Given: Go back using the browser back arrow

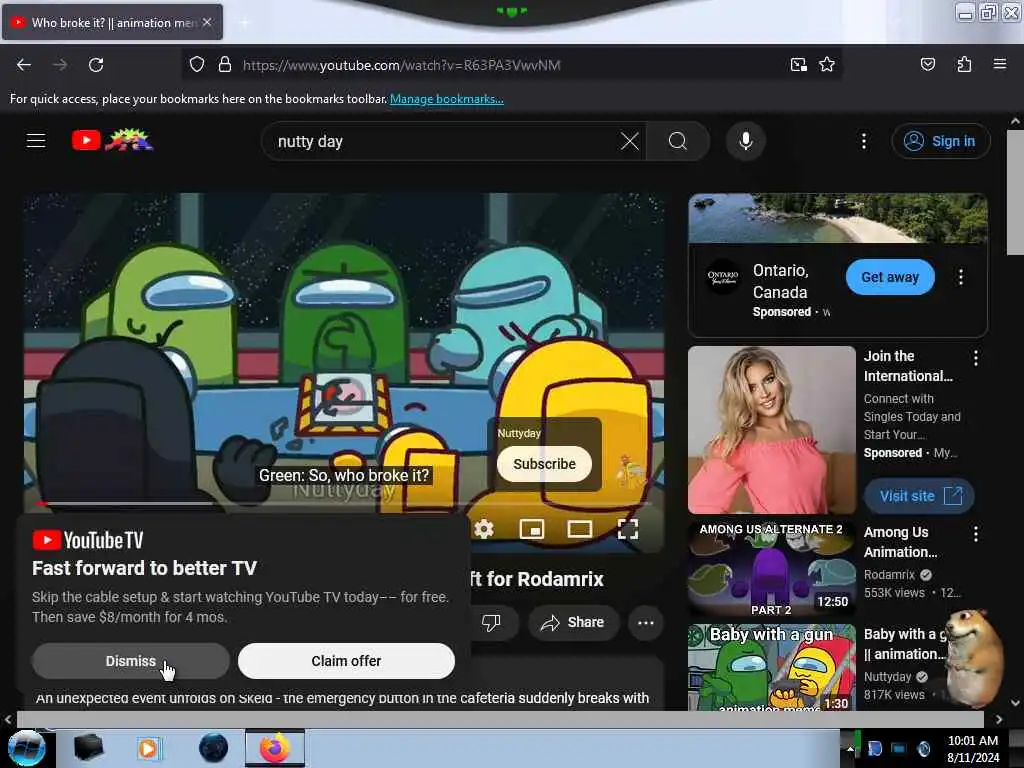Looking at the screenshot, I should click(x=24, y=65).
